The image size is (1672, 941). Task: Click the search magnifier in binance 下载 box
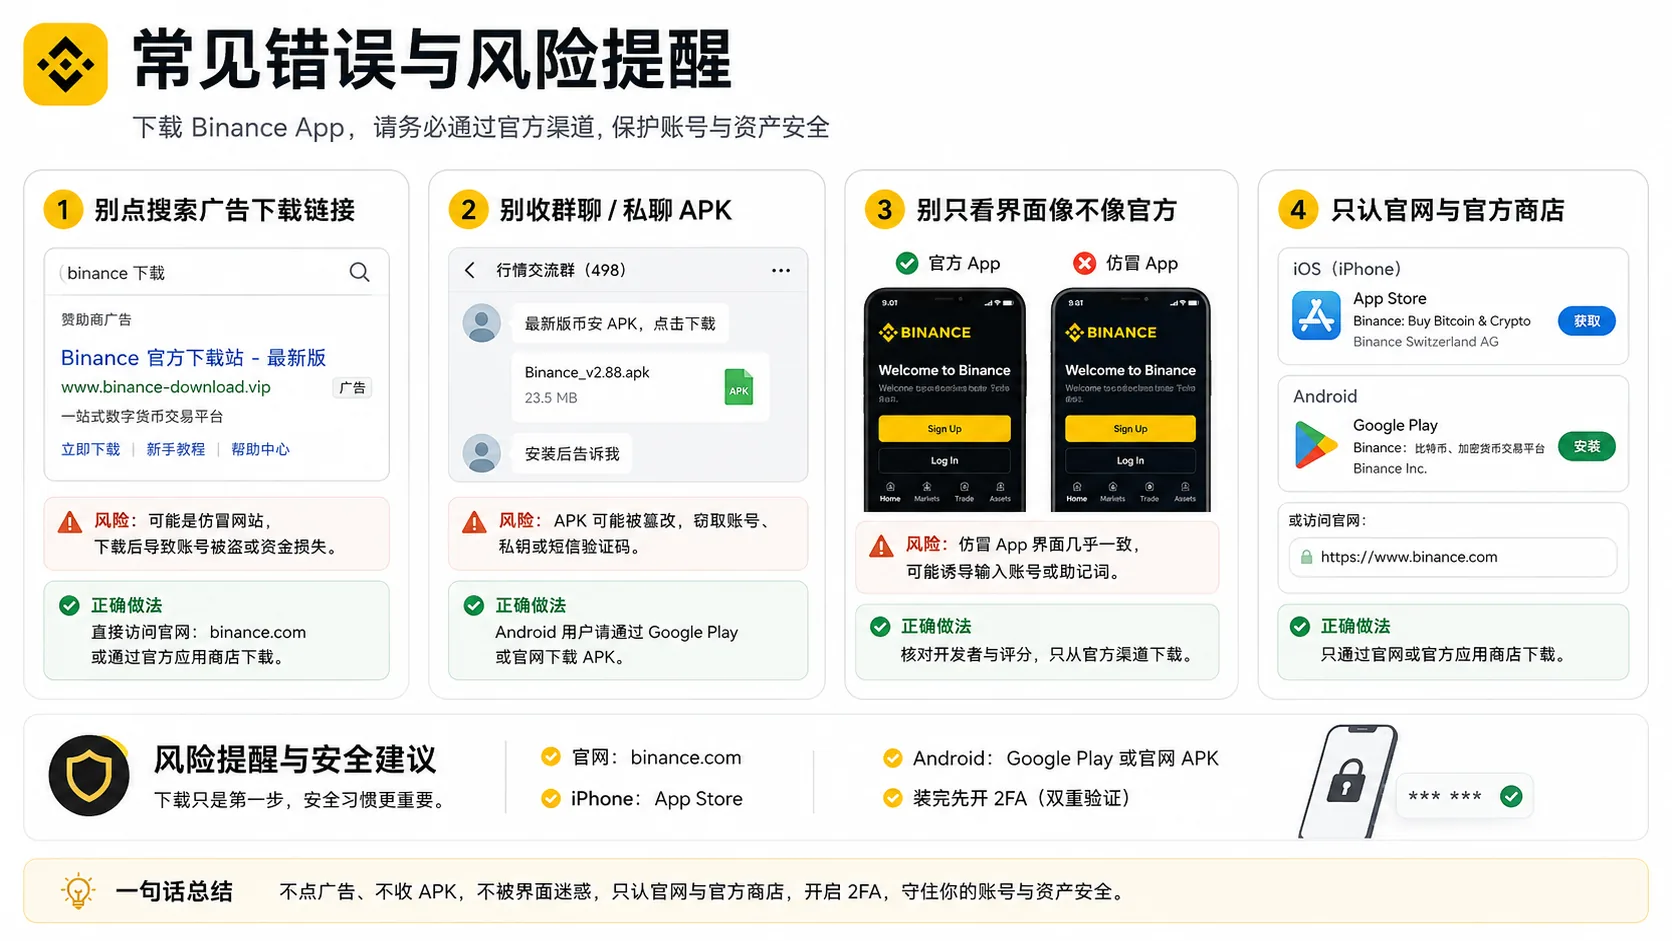pyautogui.click(x=359, y=272)
